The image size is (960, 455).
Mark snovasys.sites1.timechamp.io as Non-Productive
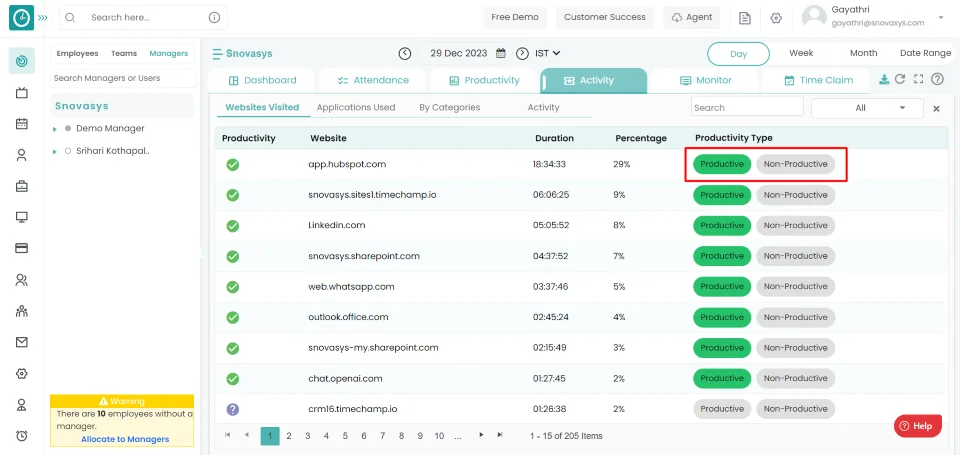pyautogui.click(x=795, y=195)
